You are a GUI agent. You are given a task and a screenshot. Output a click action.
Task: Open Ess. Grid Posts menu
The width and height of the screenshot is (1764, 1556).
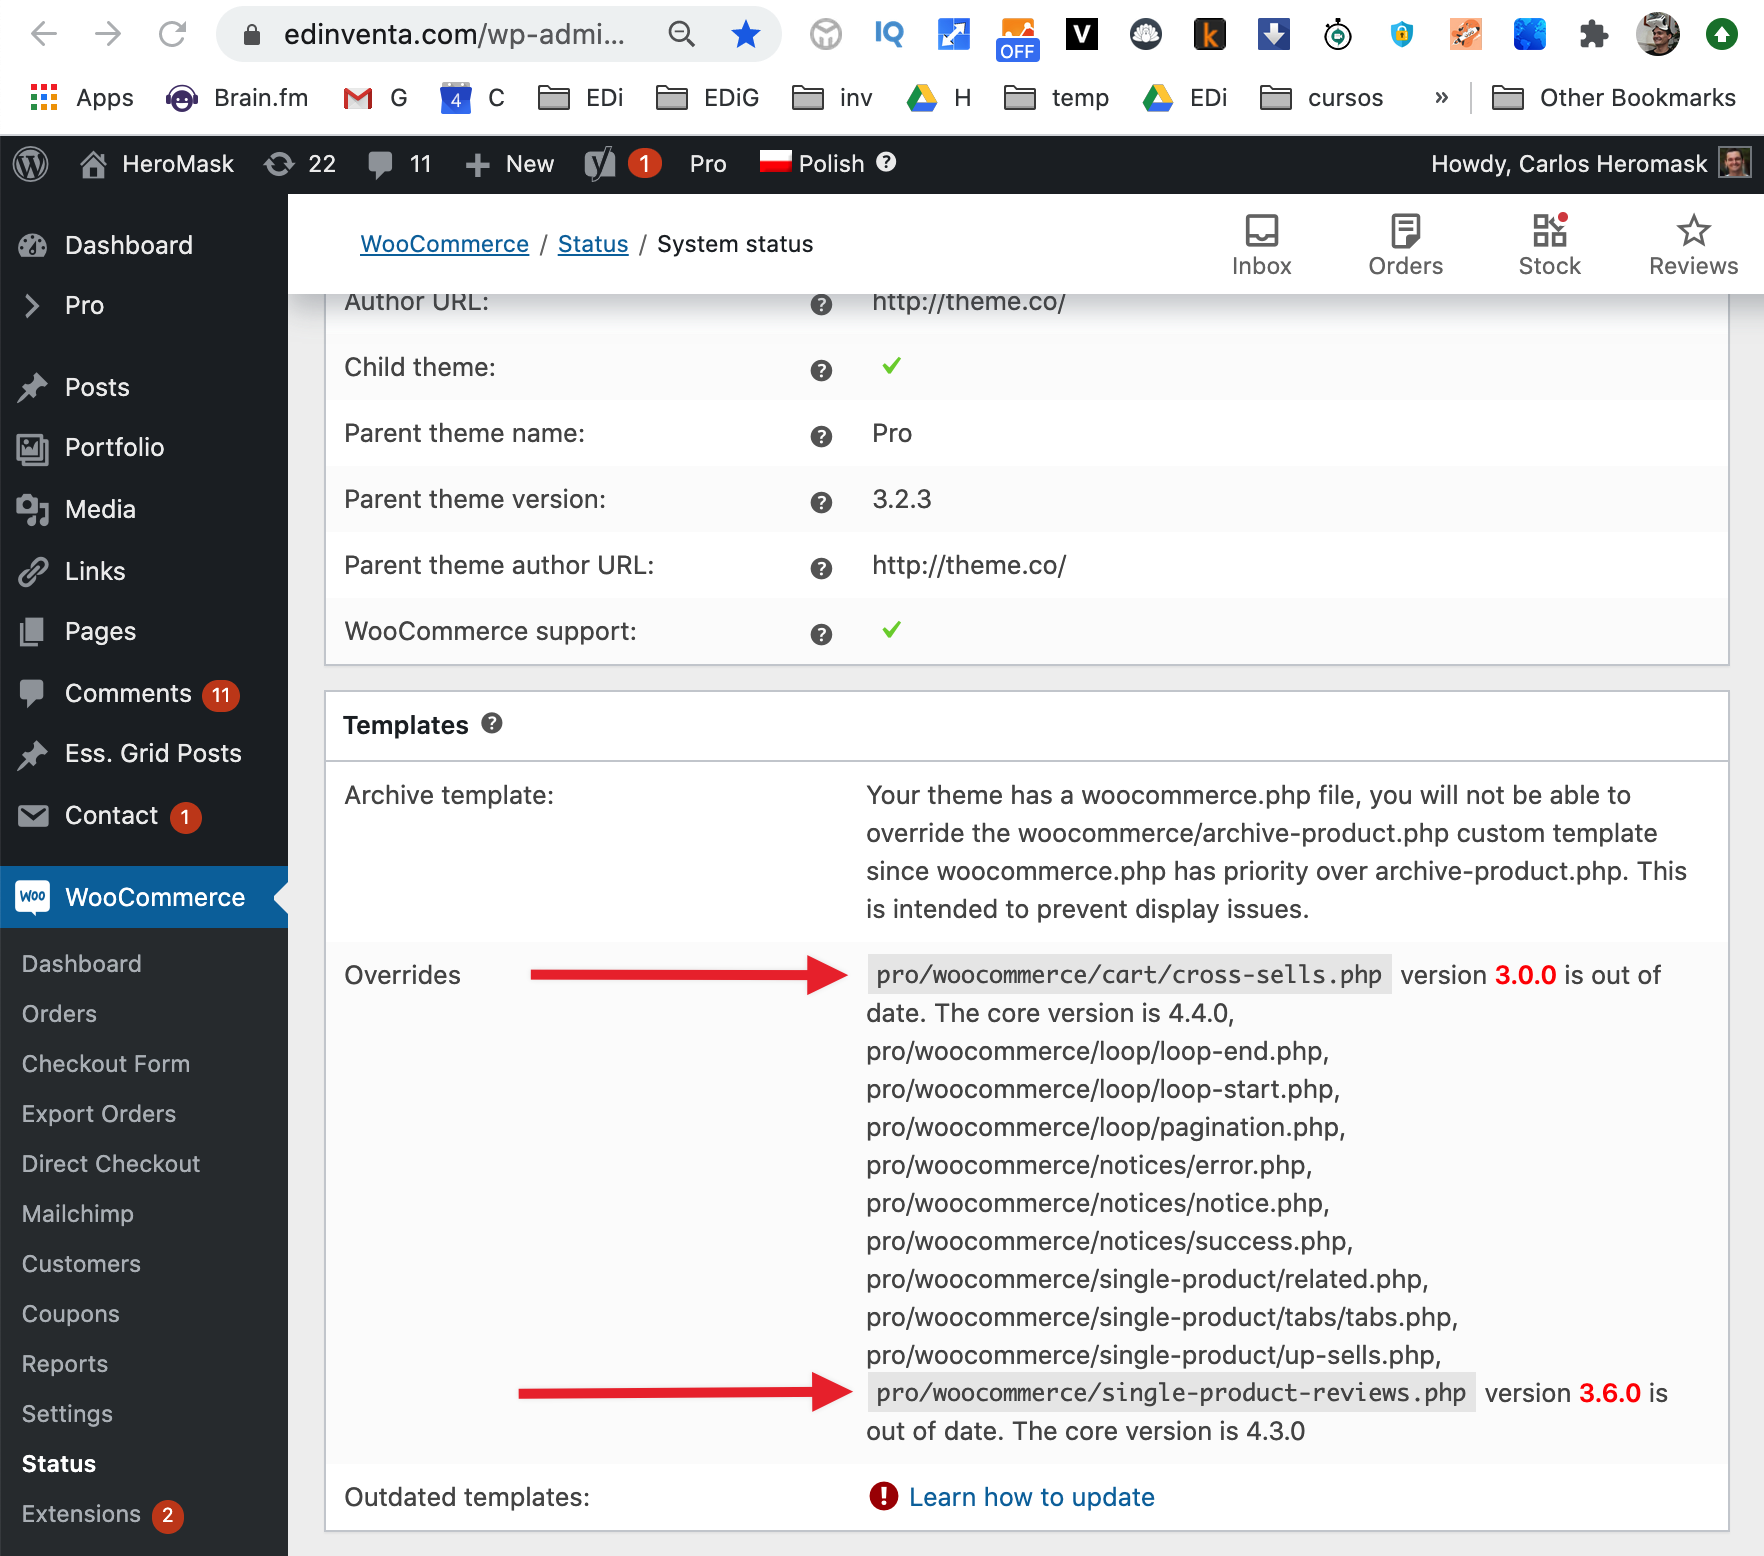(x=144, y=753)
